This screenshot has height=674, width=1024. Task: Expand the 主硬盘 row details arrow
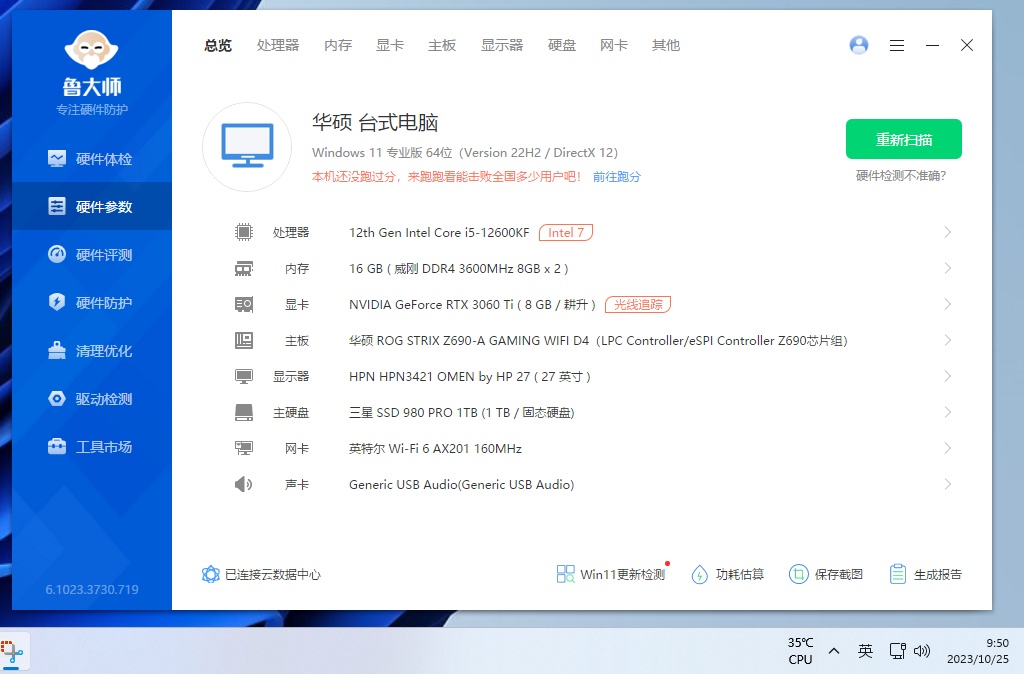(x=947, y=412)
